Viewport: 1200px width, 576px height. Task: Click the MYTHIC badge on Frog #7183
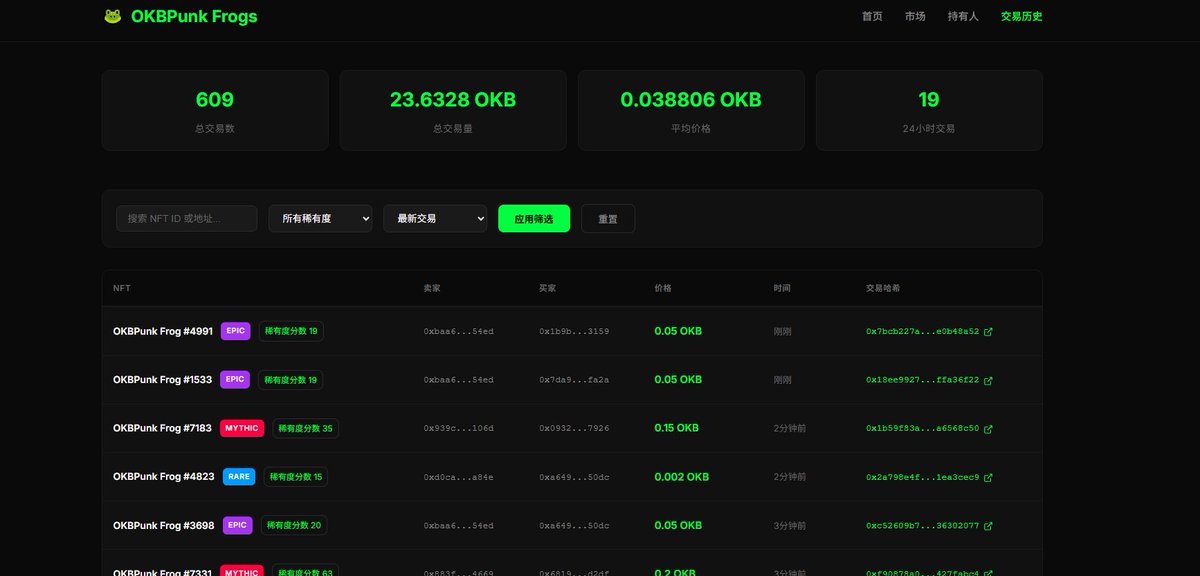(x=242, y=428)
